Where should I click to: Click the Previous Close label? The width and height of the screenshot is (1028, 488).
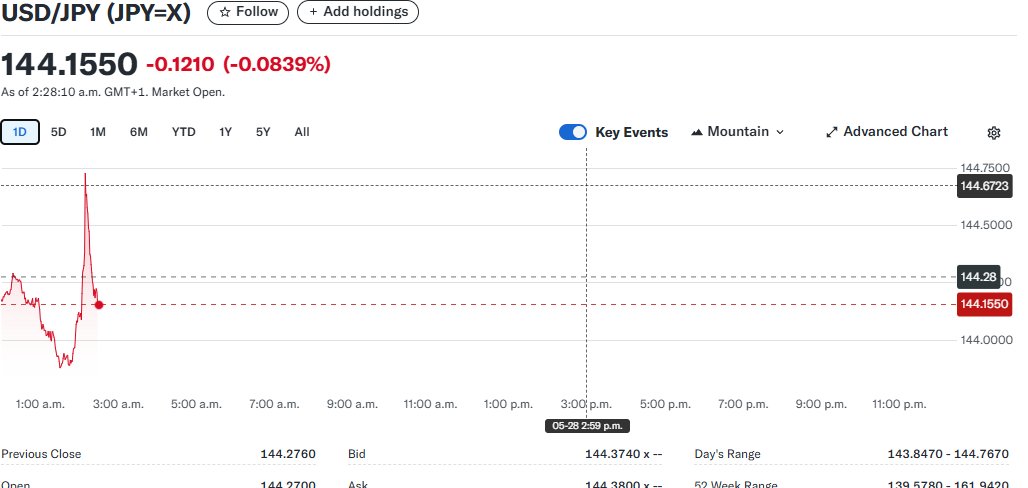tap(41, 454)
